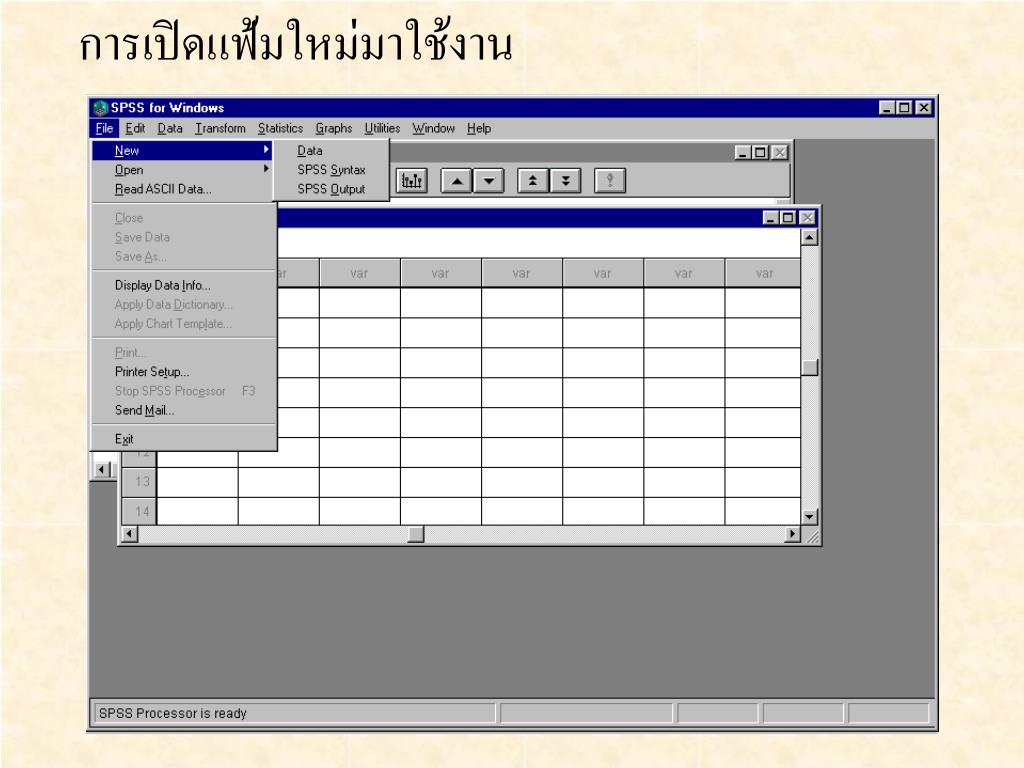This screenshot has width=1024, height=768.
Task: Minimize the output window behind the menu
Action: click(743, 152)
